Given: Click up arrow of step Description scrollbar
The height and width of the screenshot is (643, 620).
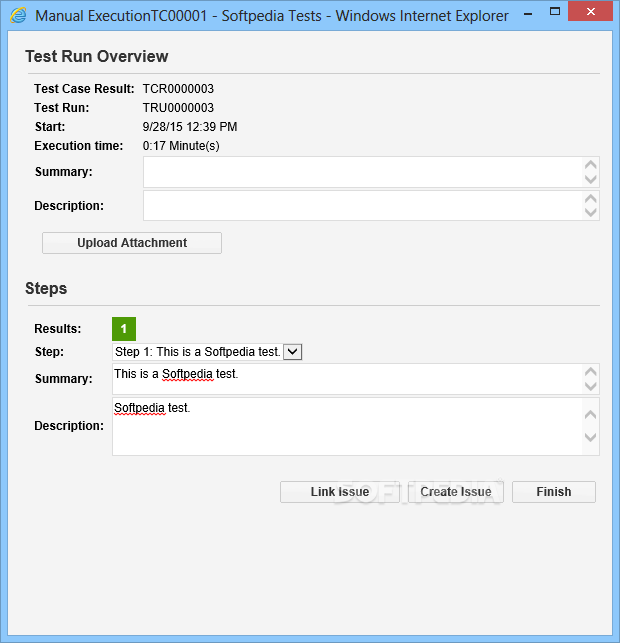Looking at the screenshot, I should pos(590,415).
